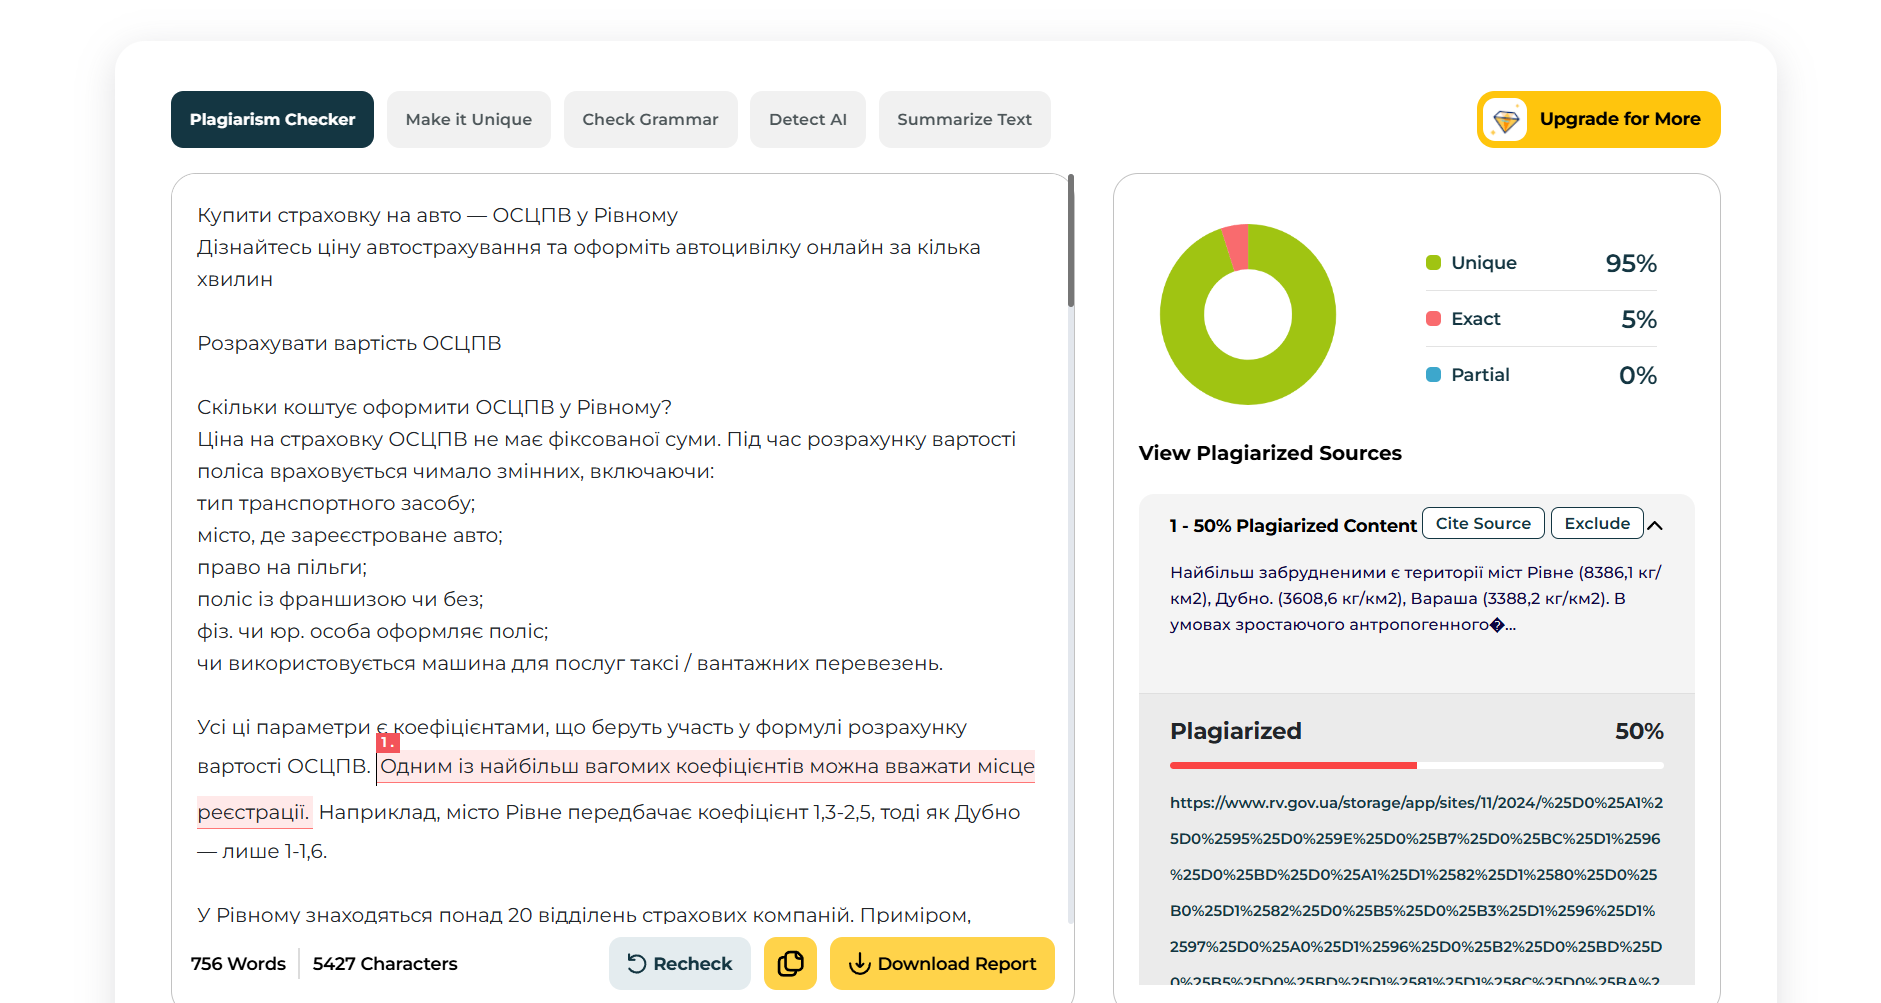This screenshot has height=1003, width=1881.
Task: Switch to Make it Unique tab
Action: point(469,119)
